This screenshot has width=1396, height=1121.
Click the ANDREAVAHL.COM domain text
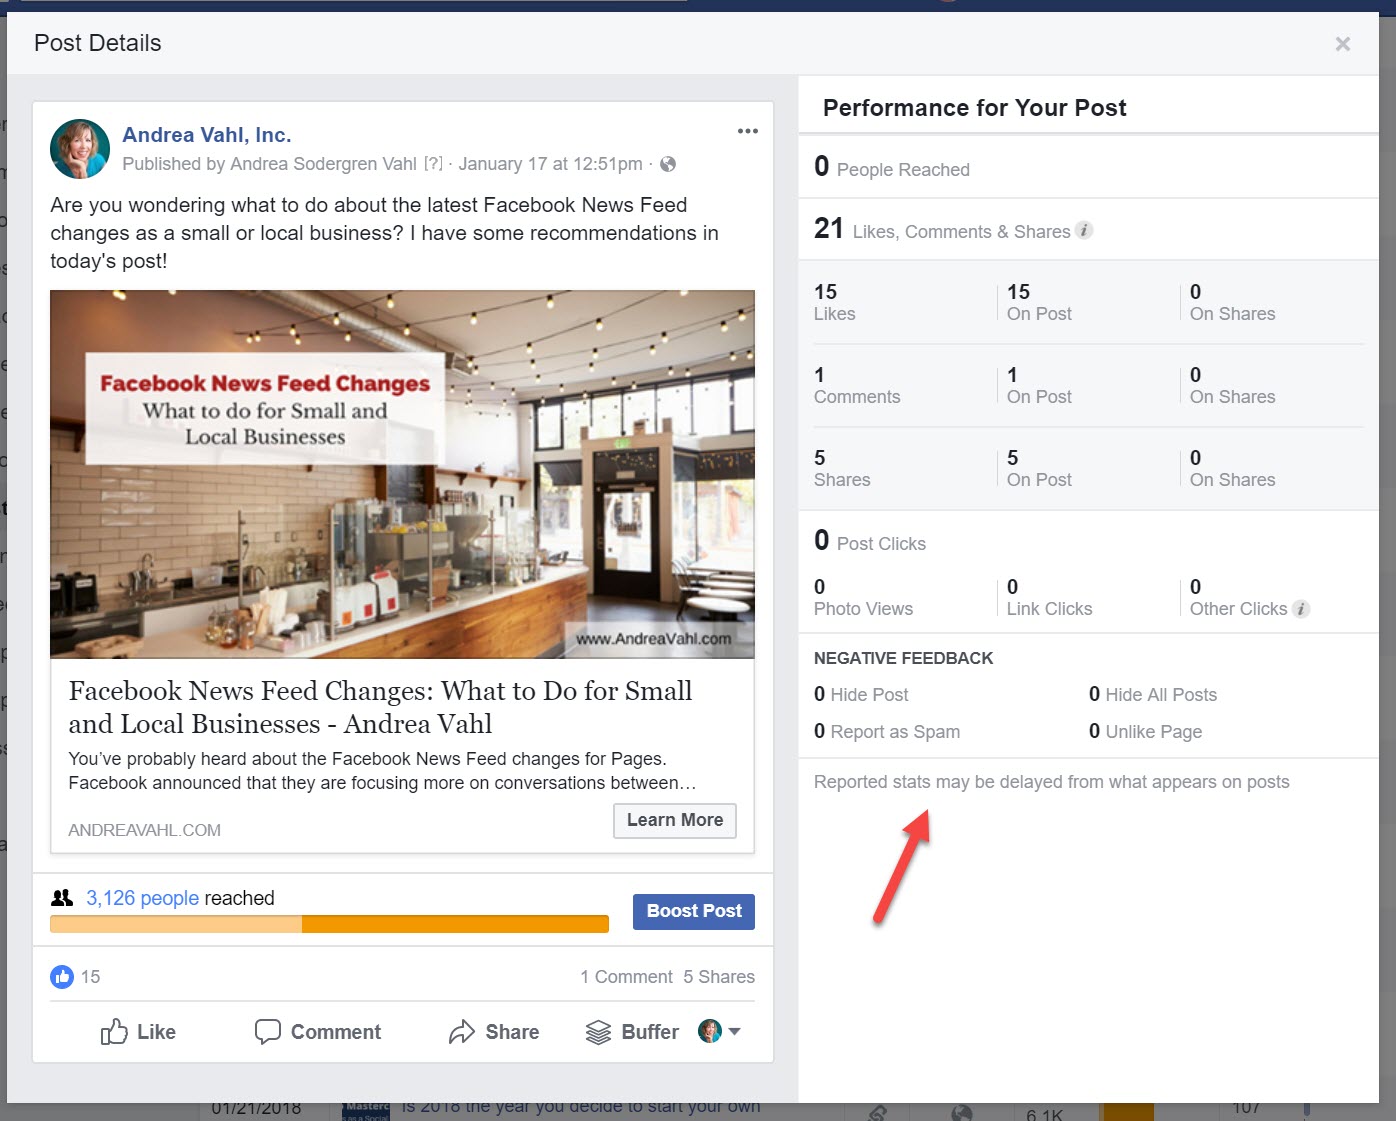click(145, 830)
